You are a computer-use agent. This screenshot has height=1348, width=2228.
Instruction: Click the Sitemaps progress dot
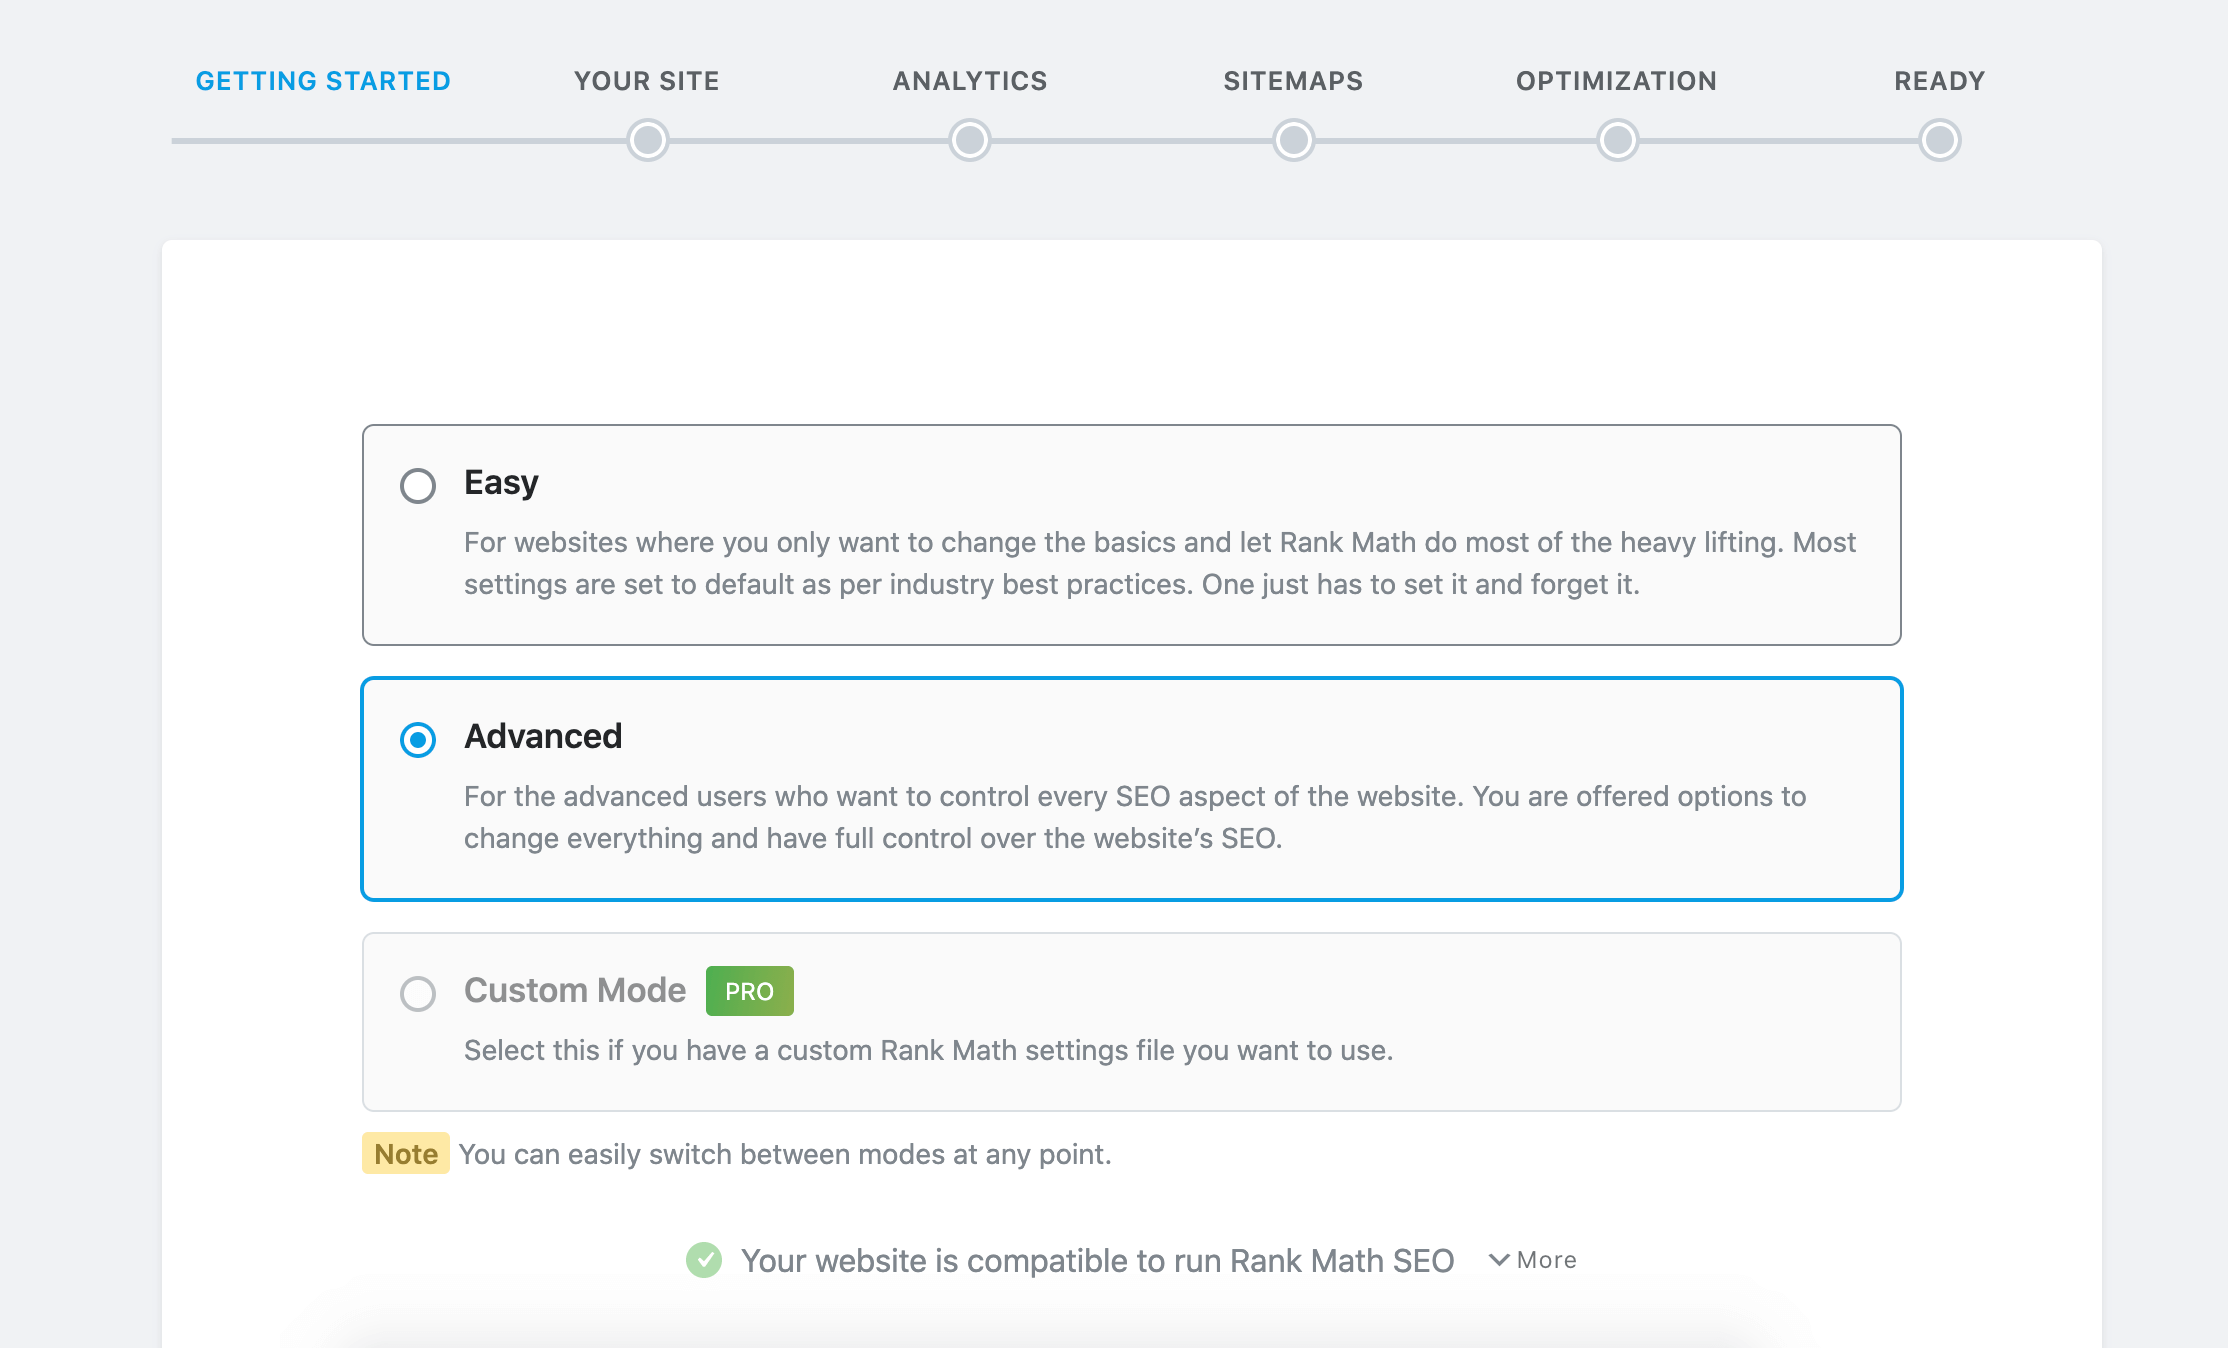[x=1294, y=140]
